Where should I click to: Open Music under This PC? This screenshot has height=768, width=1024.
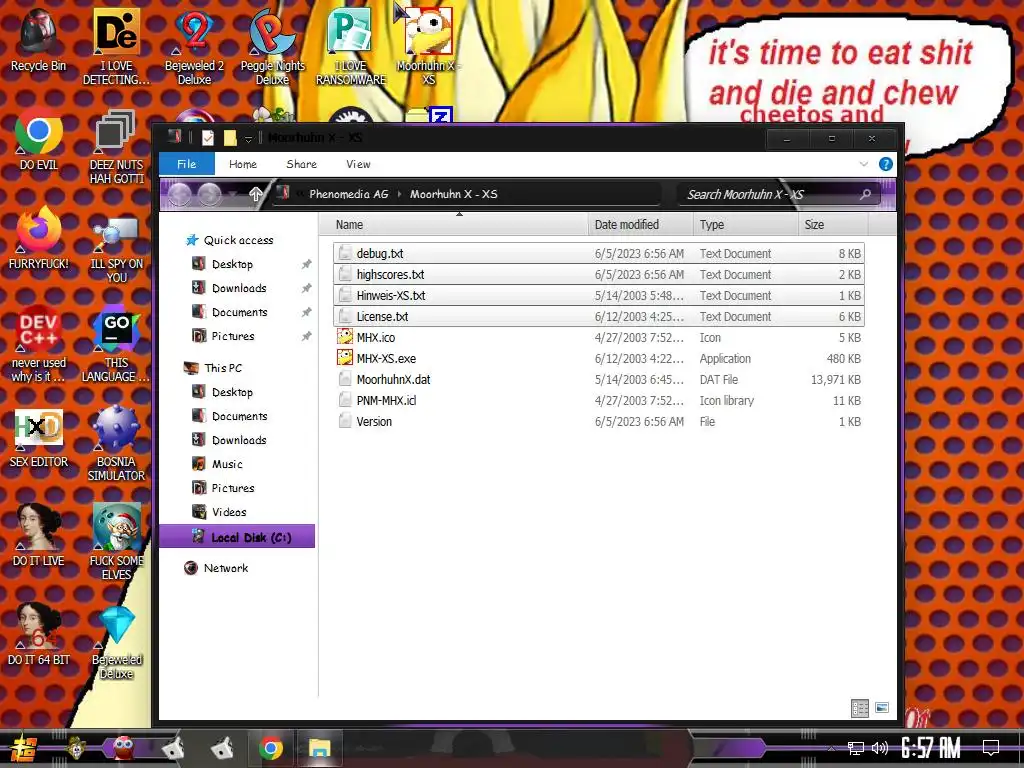(x=227, y=464)
